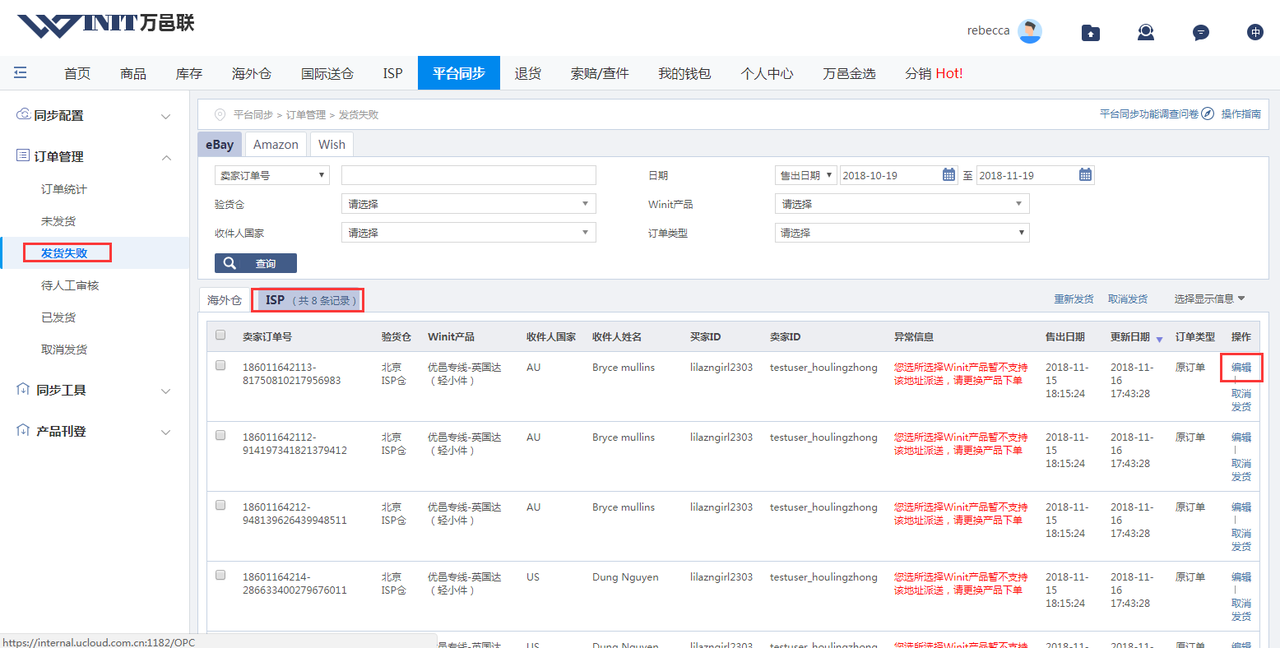Open the 操作指南 link
The width and height of the screenshot is (1280, 648).
pos(1241,114)
